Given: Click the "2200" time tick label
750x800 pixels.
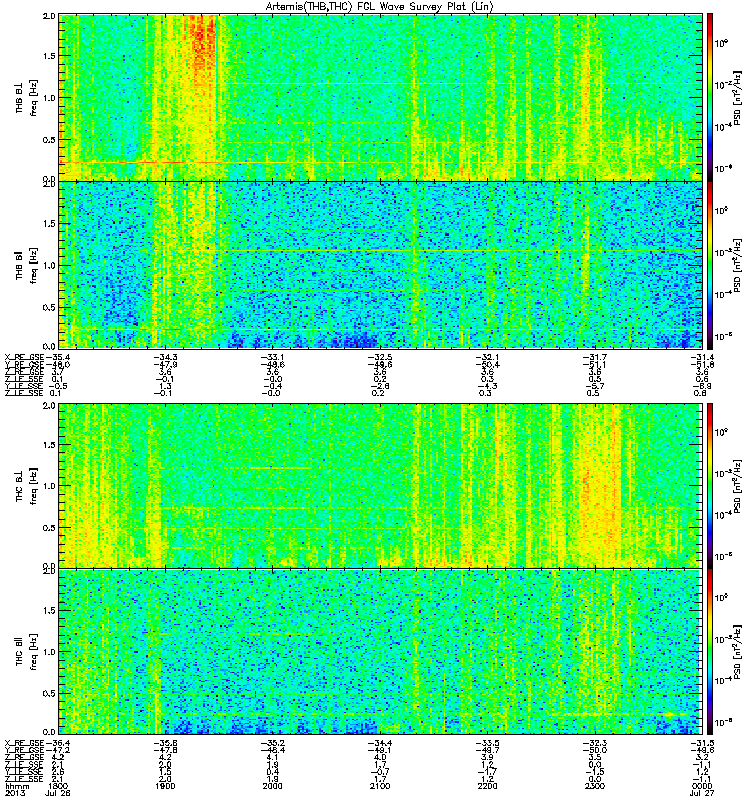Looking at the screenshot, I should [x=488, y=786].
